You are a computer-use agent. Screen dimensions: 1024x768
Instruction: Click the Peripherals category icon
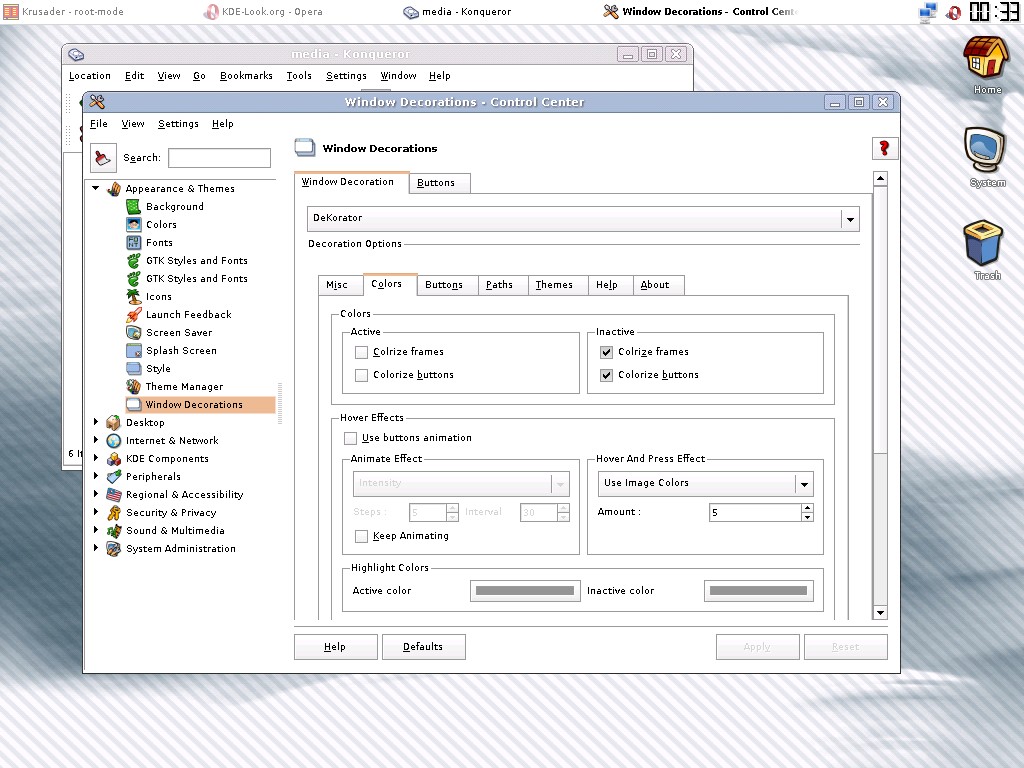tap(114, 477)
